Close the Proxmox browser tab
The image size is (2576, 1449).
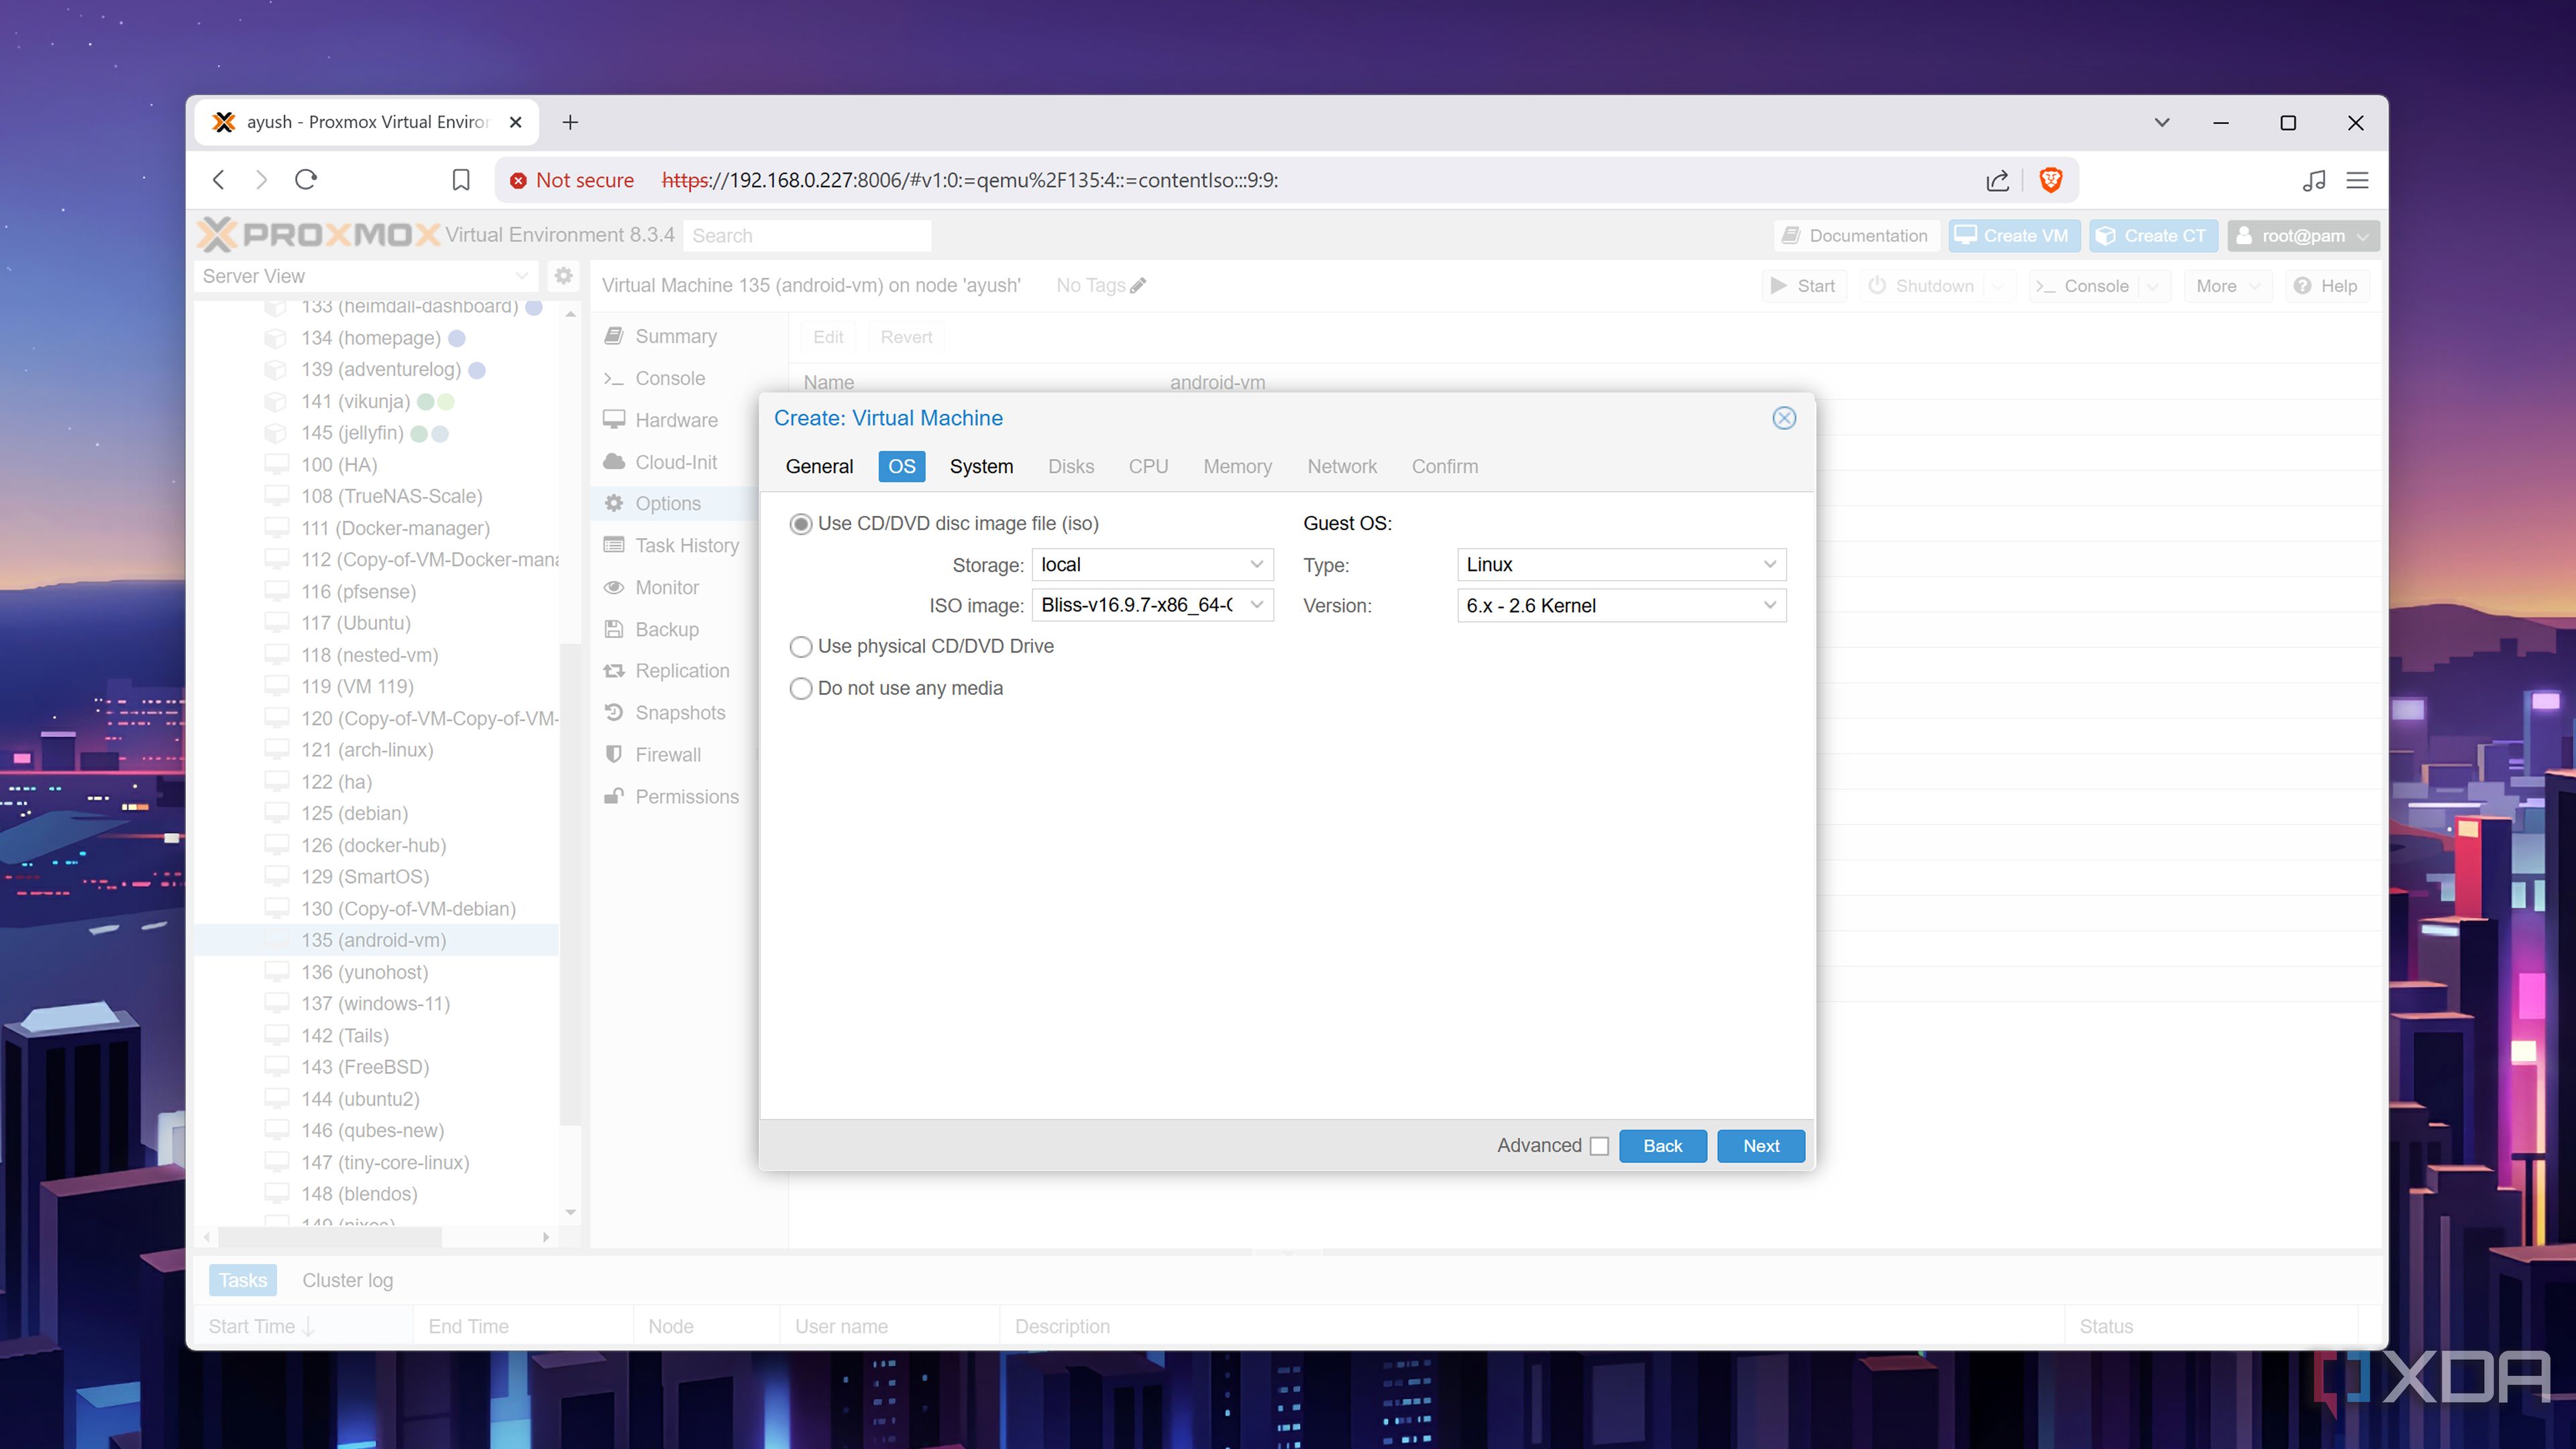pyautogui.click(x=516, y=122)
